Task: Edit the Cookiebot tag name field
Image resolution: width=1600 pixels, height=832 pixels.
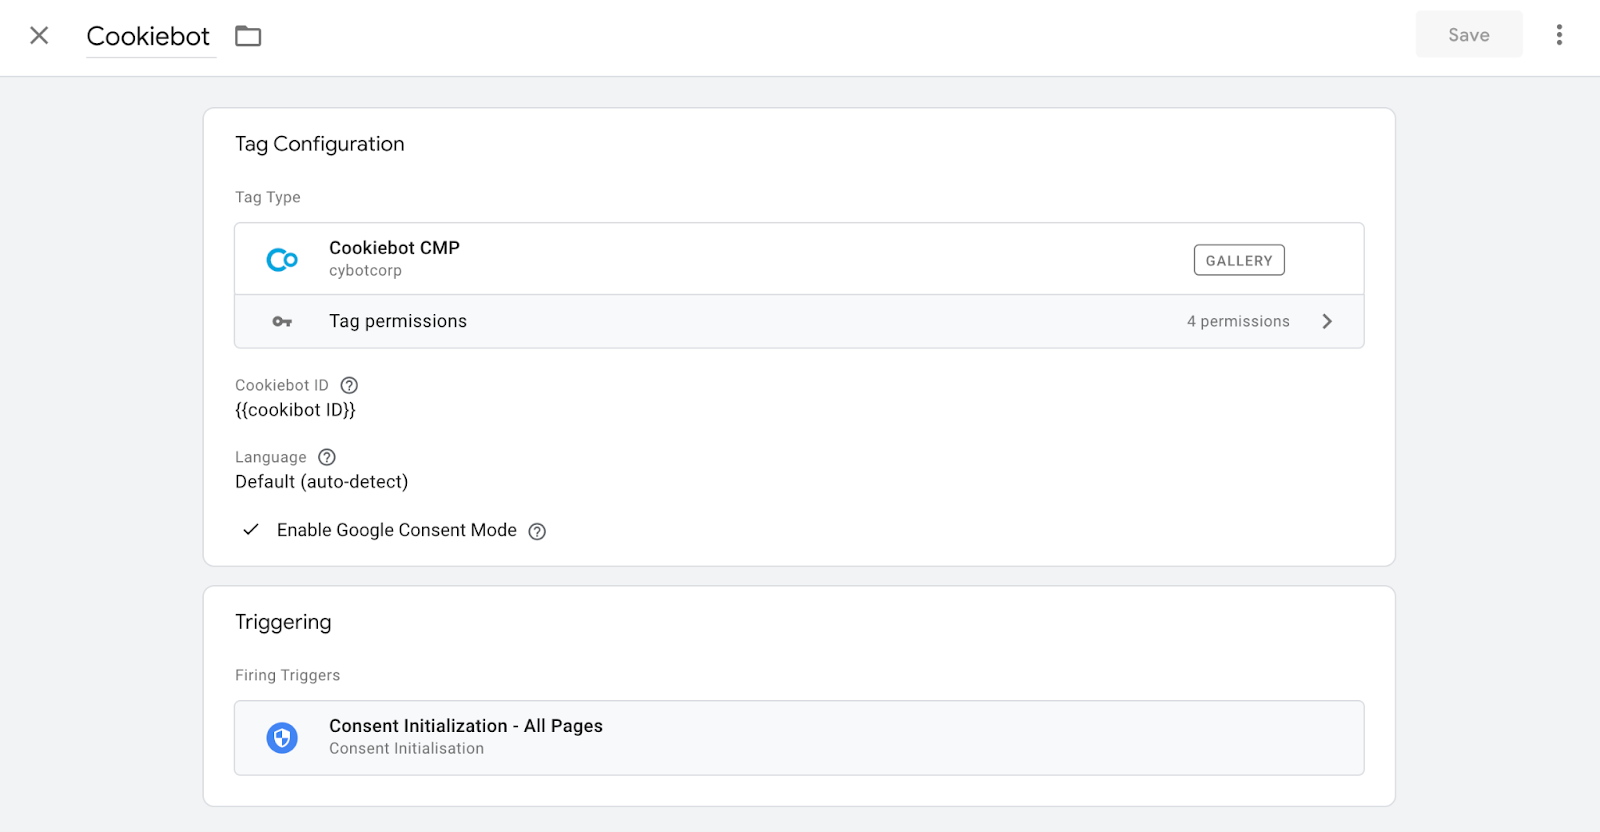Action: coord(150,36)
